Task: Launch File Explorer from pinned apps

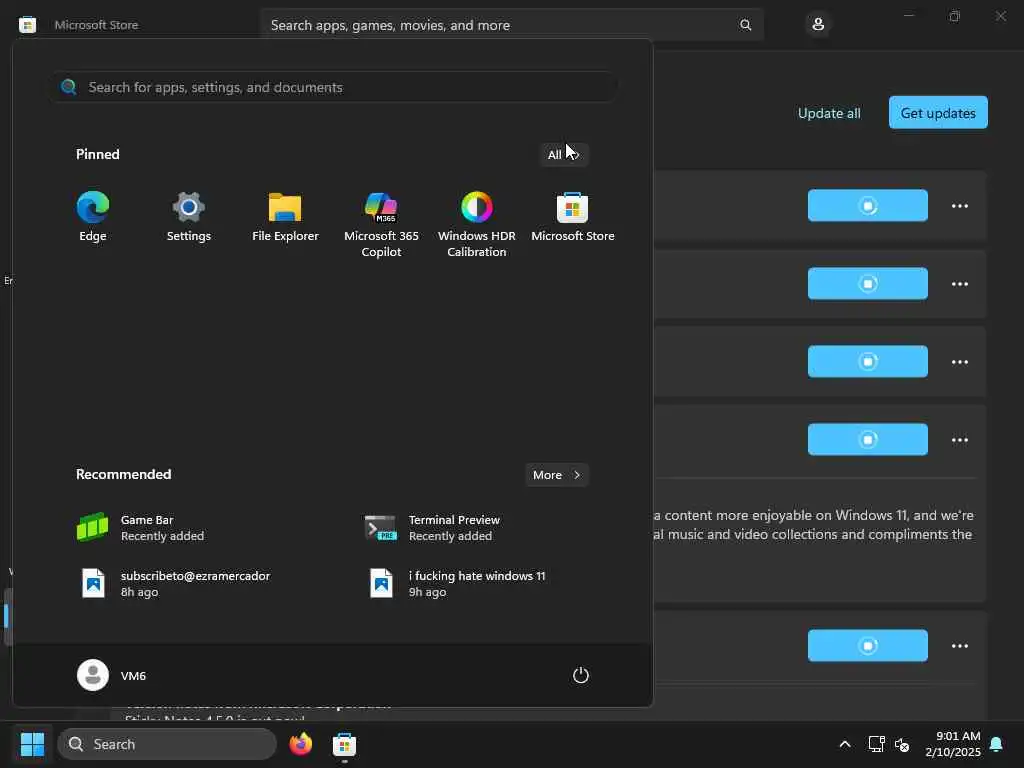Action: [x=285, y=217]
